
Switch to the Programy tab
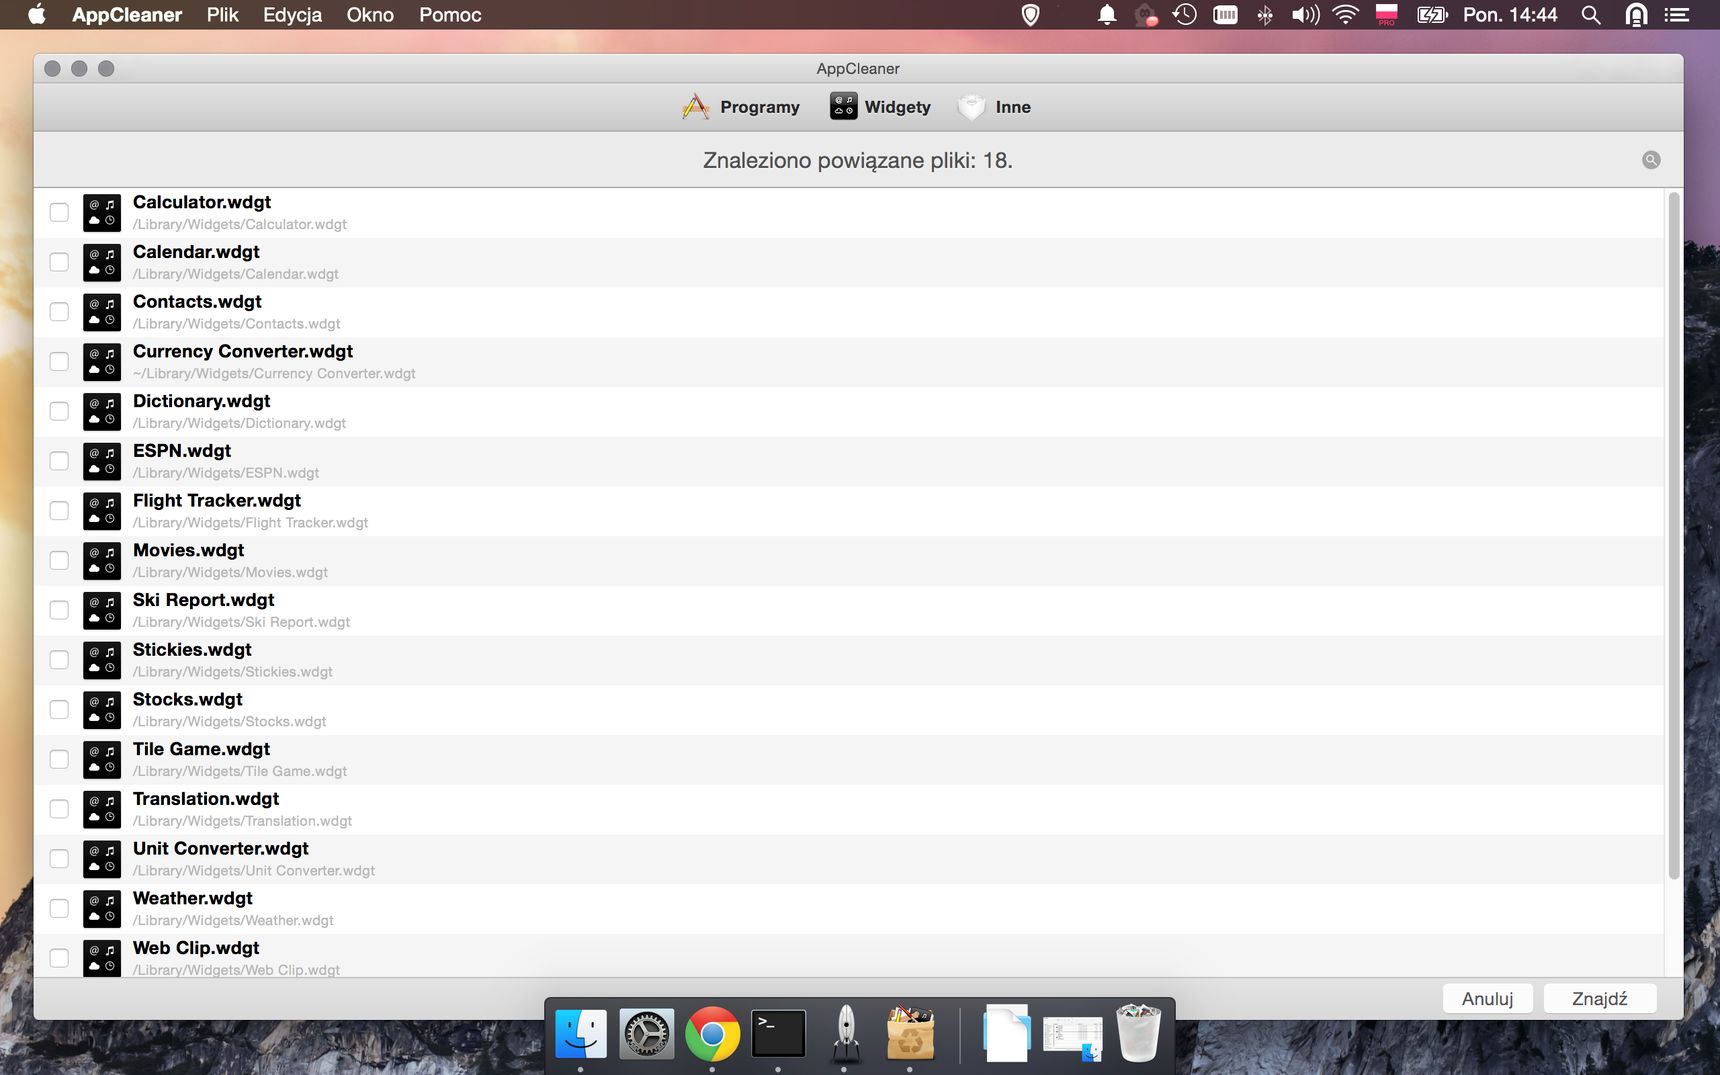pyautogui.click(x=741, y=107)
